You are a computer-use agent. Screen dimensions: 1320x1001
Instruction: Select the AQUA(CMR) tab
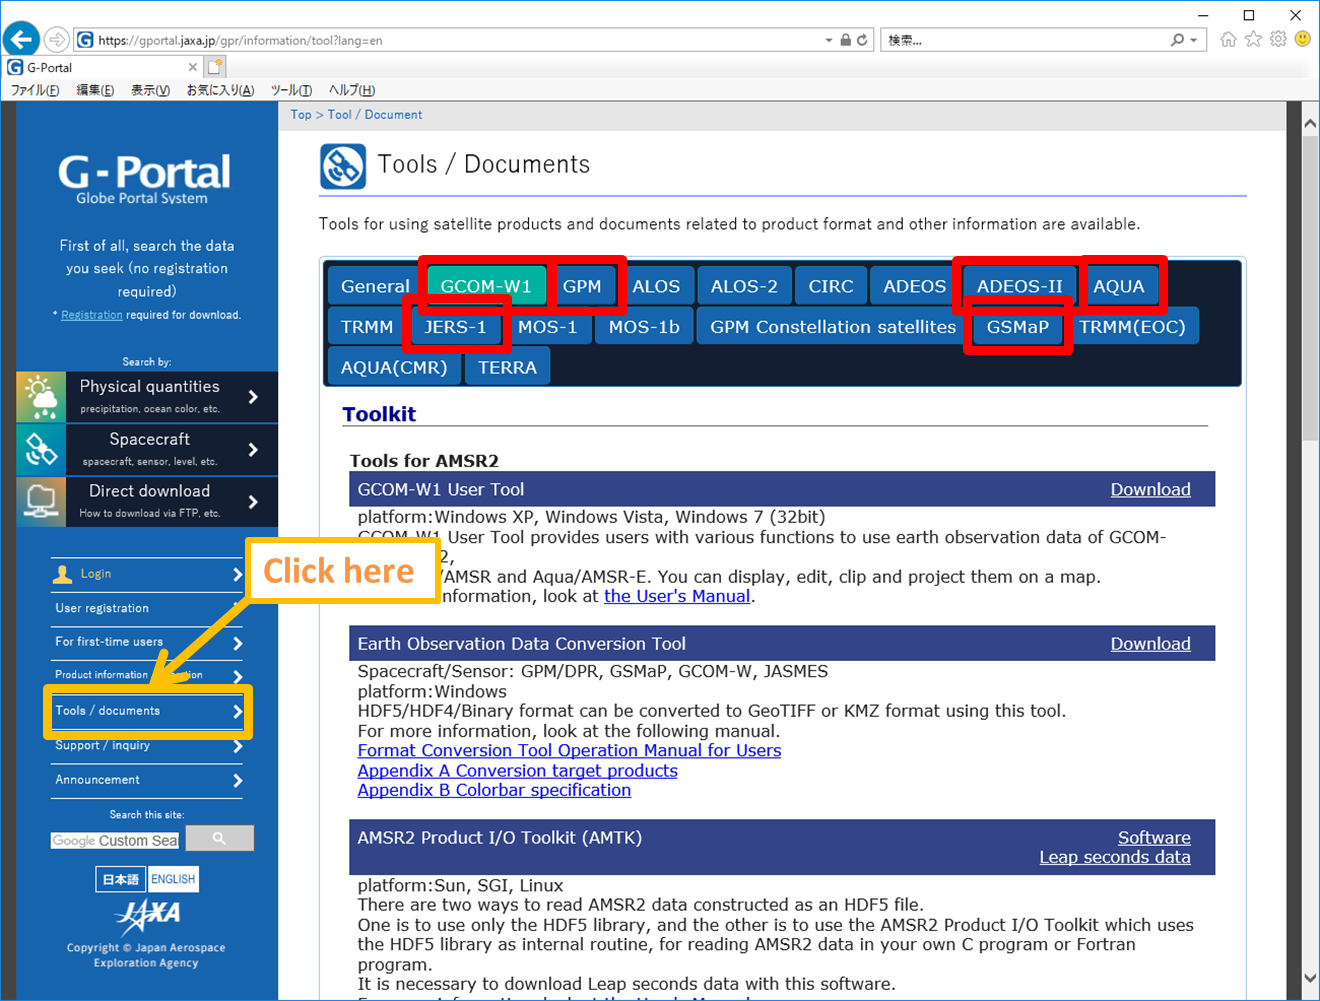[x=394, y=367]
